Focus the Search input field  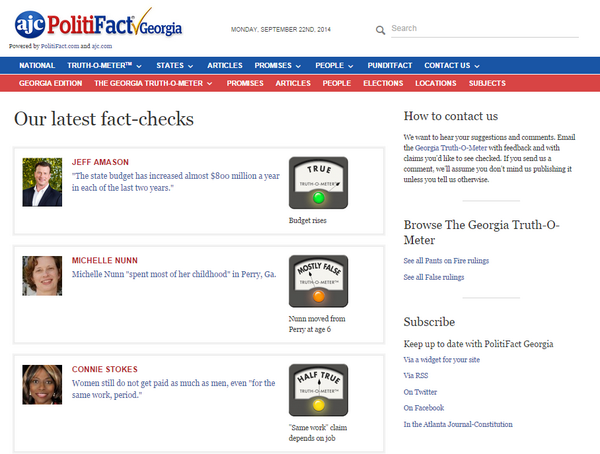point(484,29)
